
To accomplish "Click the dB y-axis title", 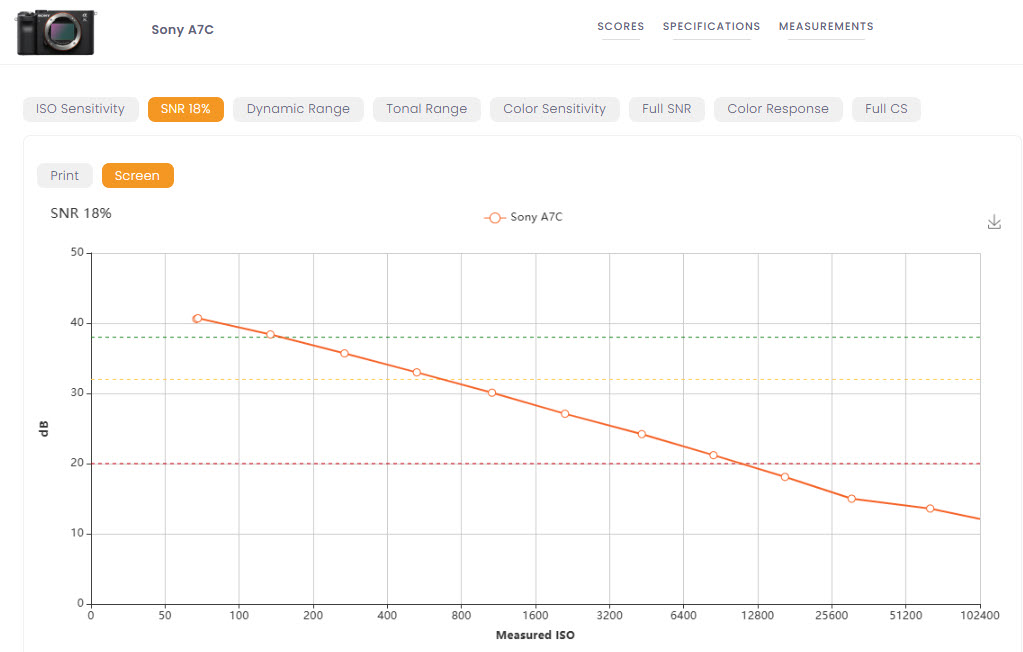I will coord(44,429).
